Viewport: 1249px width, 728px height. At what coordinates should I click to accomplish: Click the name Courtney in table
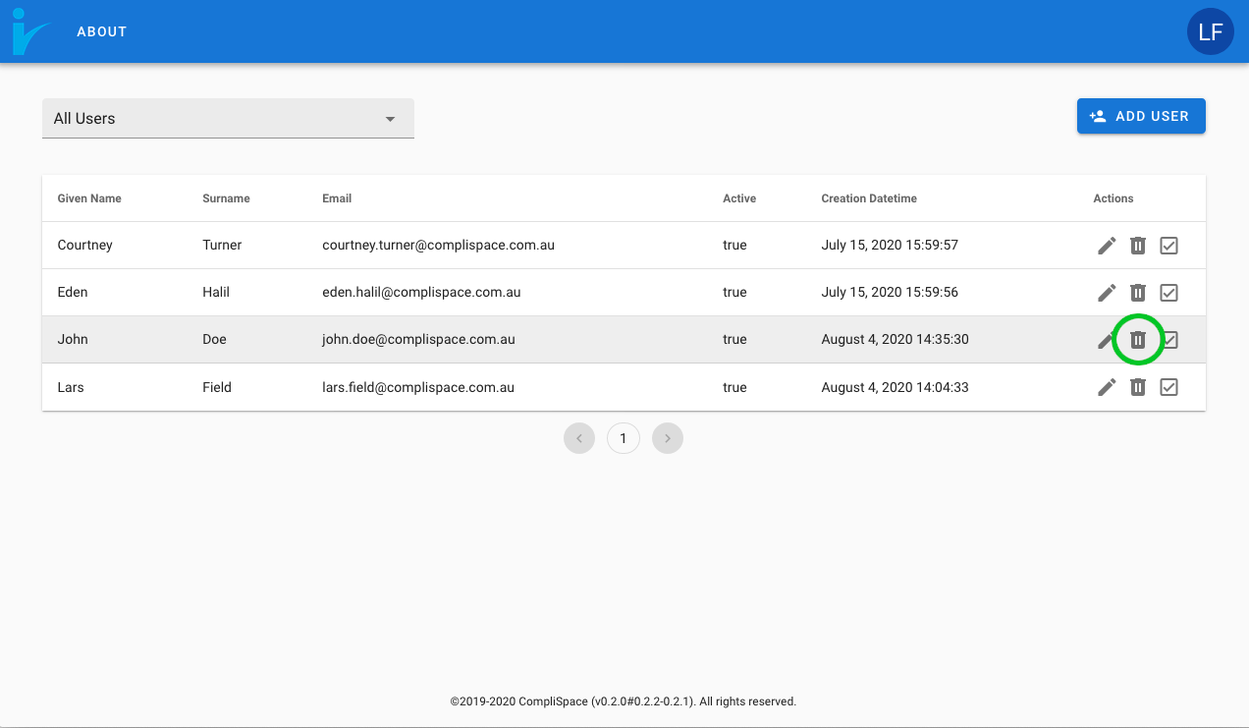point(85,245)
